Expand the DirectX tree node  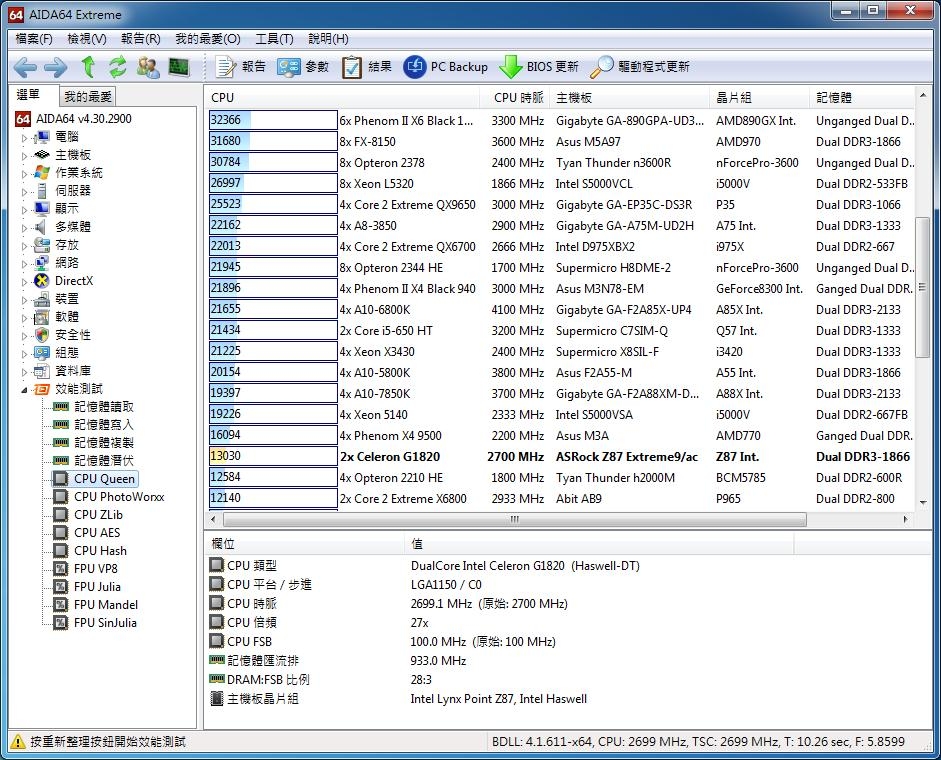pyautogui.click(x=25, y=282)
